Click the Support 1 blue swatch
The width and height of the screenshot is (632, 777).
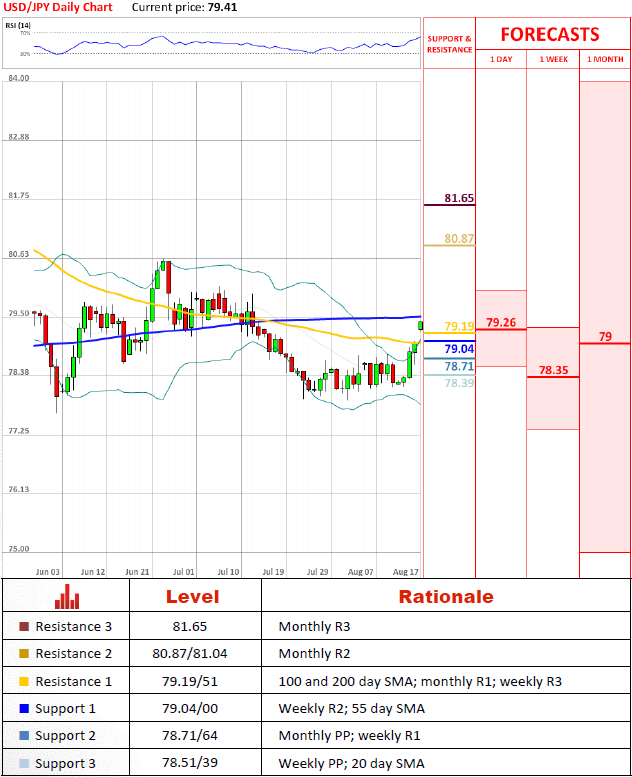(24, 709)
